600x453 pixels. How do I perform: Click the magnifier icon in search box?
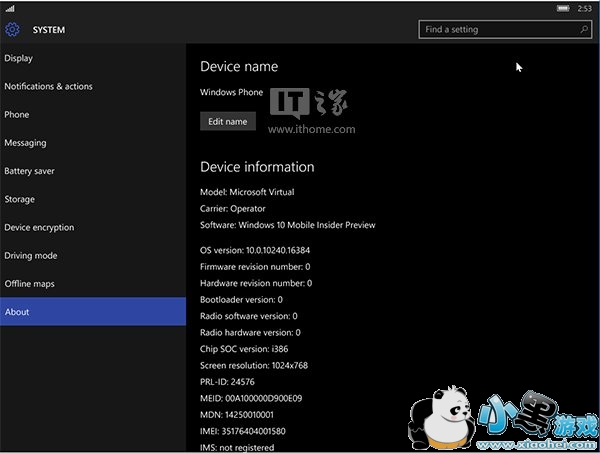(582, 30)
